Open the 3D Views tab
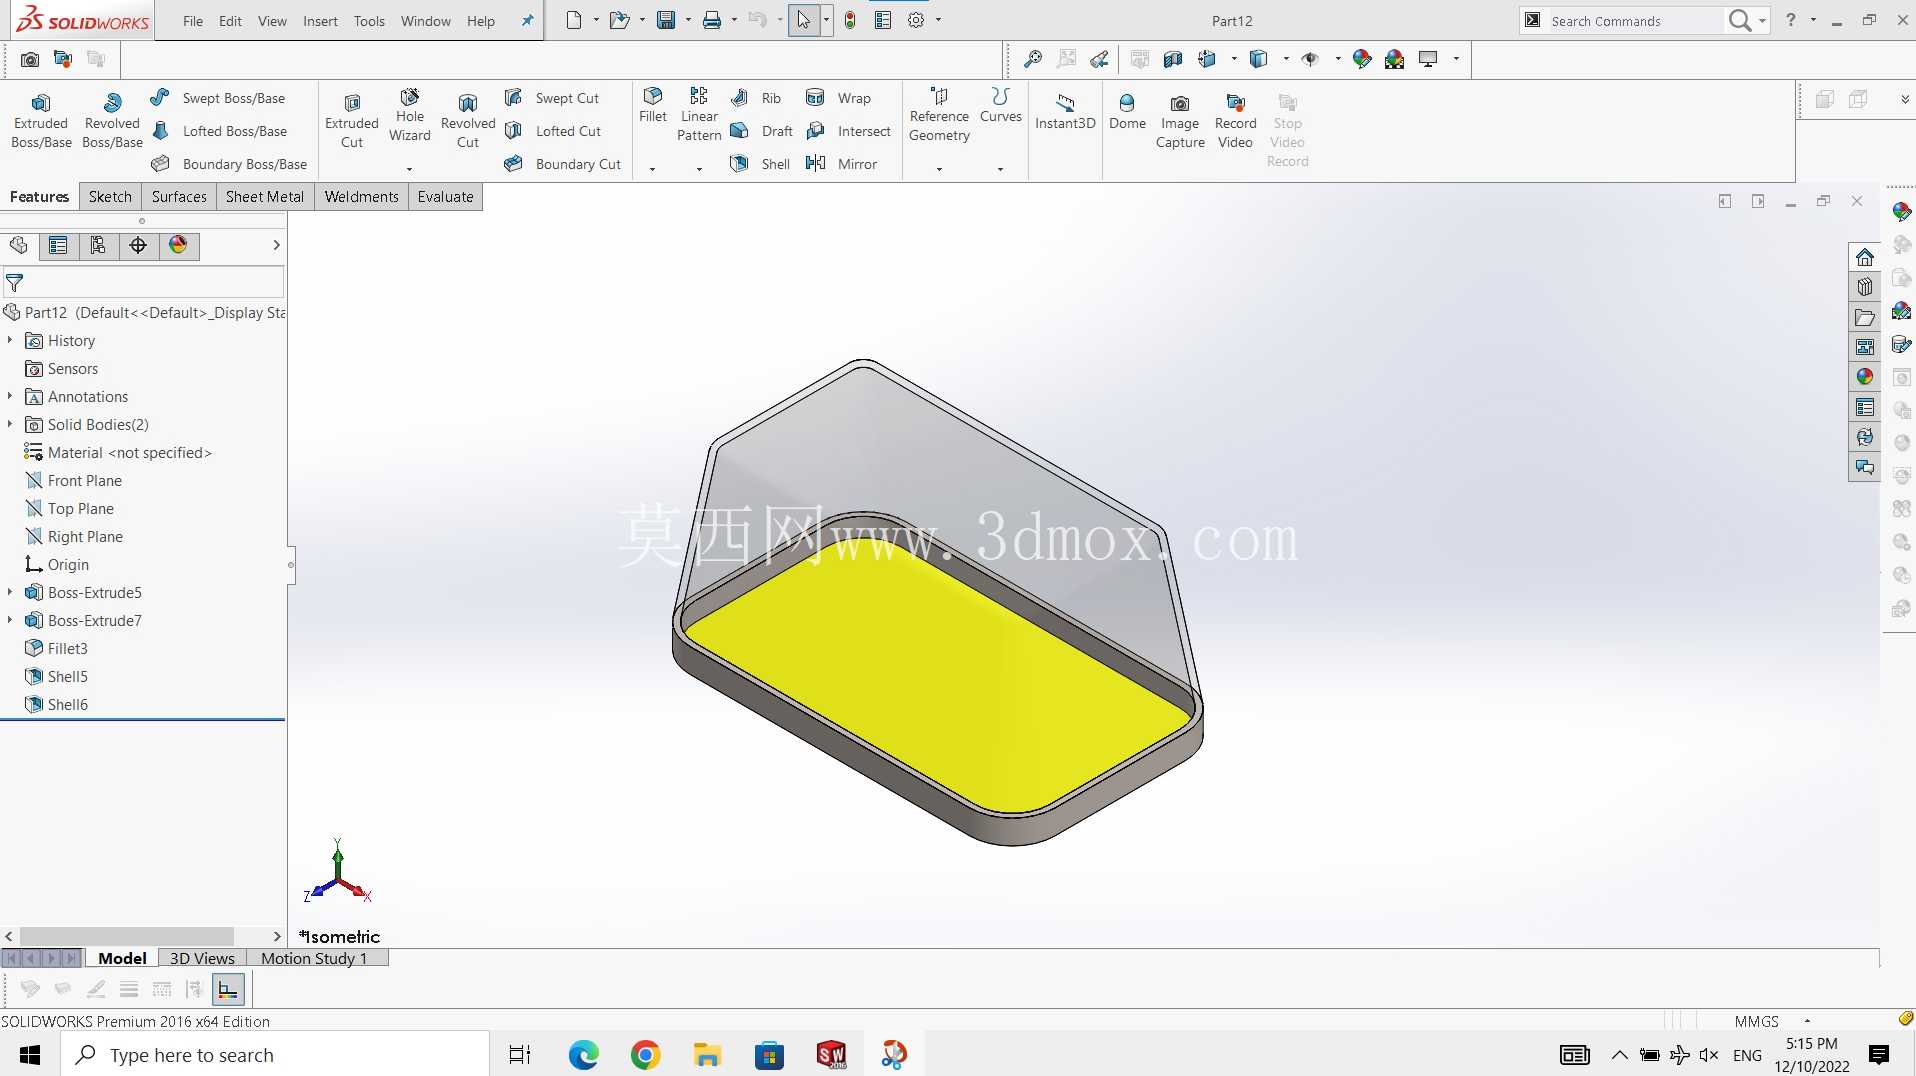 (x=202, y=958)
